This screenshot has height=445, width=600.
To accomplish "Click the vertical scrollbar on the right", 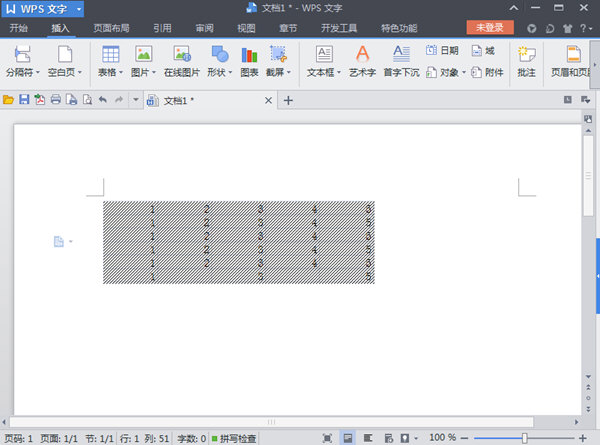I will point(588,170).
